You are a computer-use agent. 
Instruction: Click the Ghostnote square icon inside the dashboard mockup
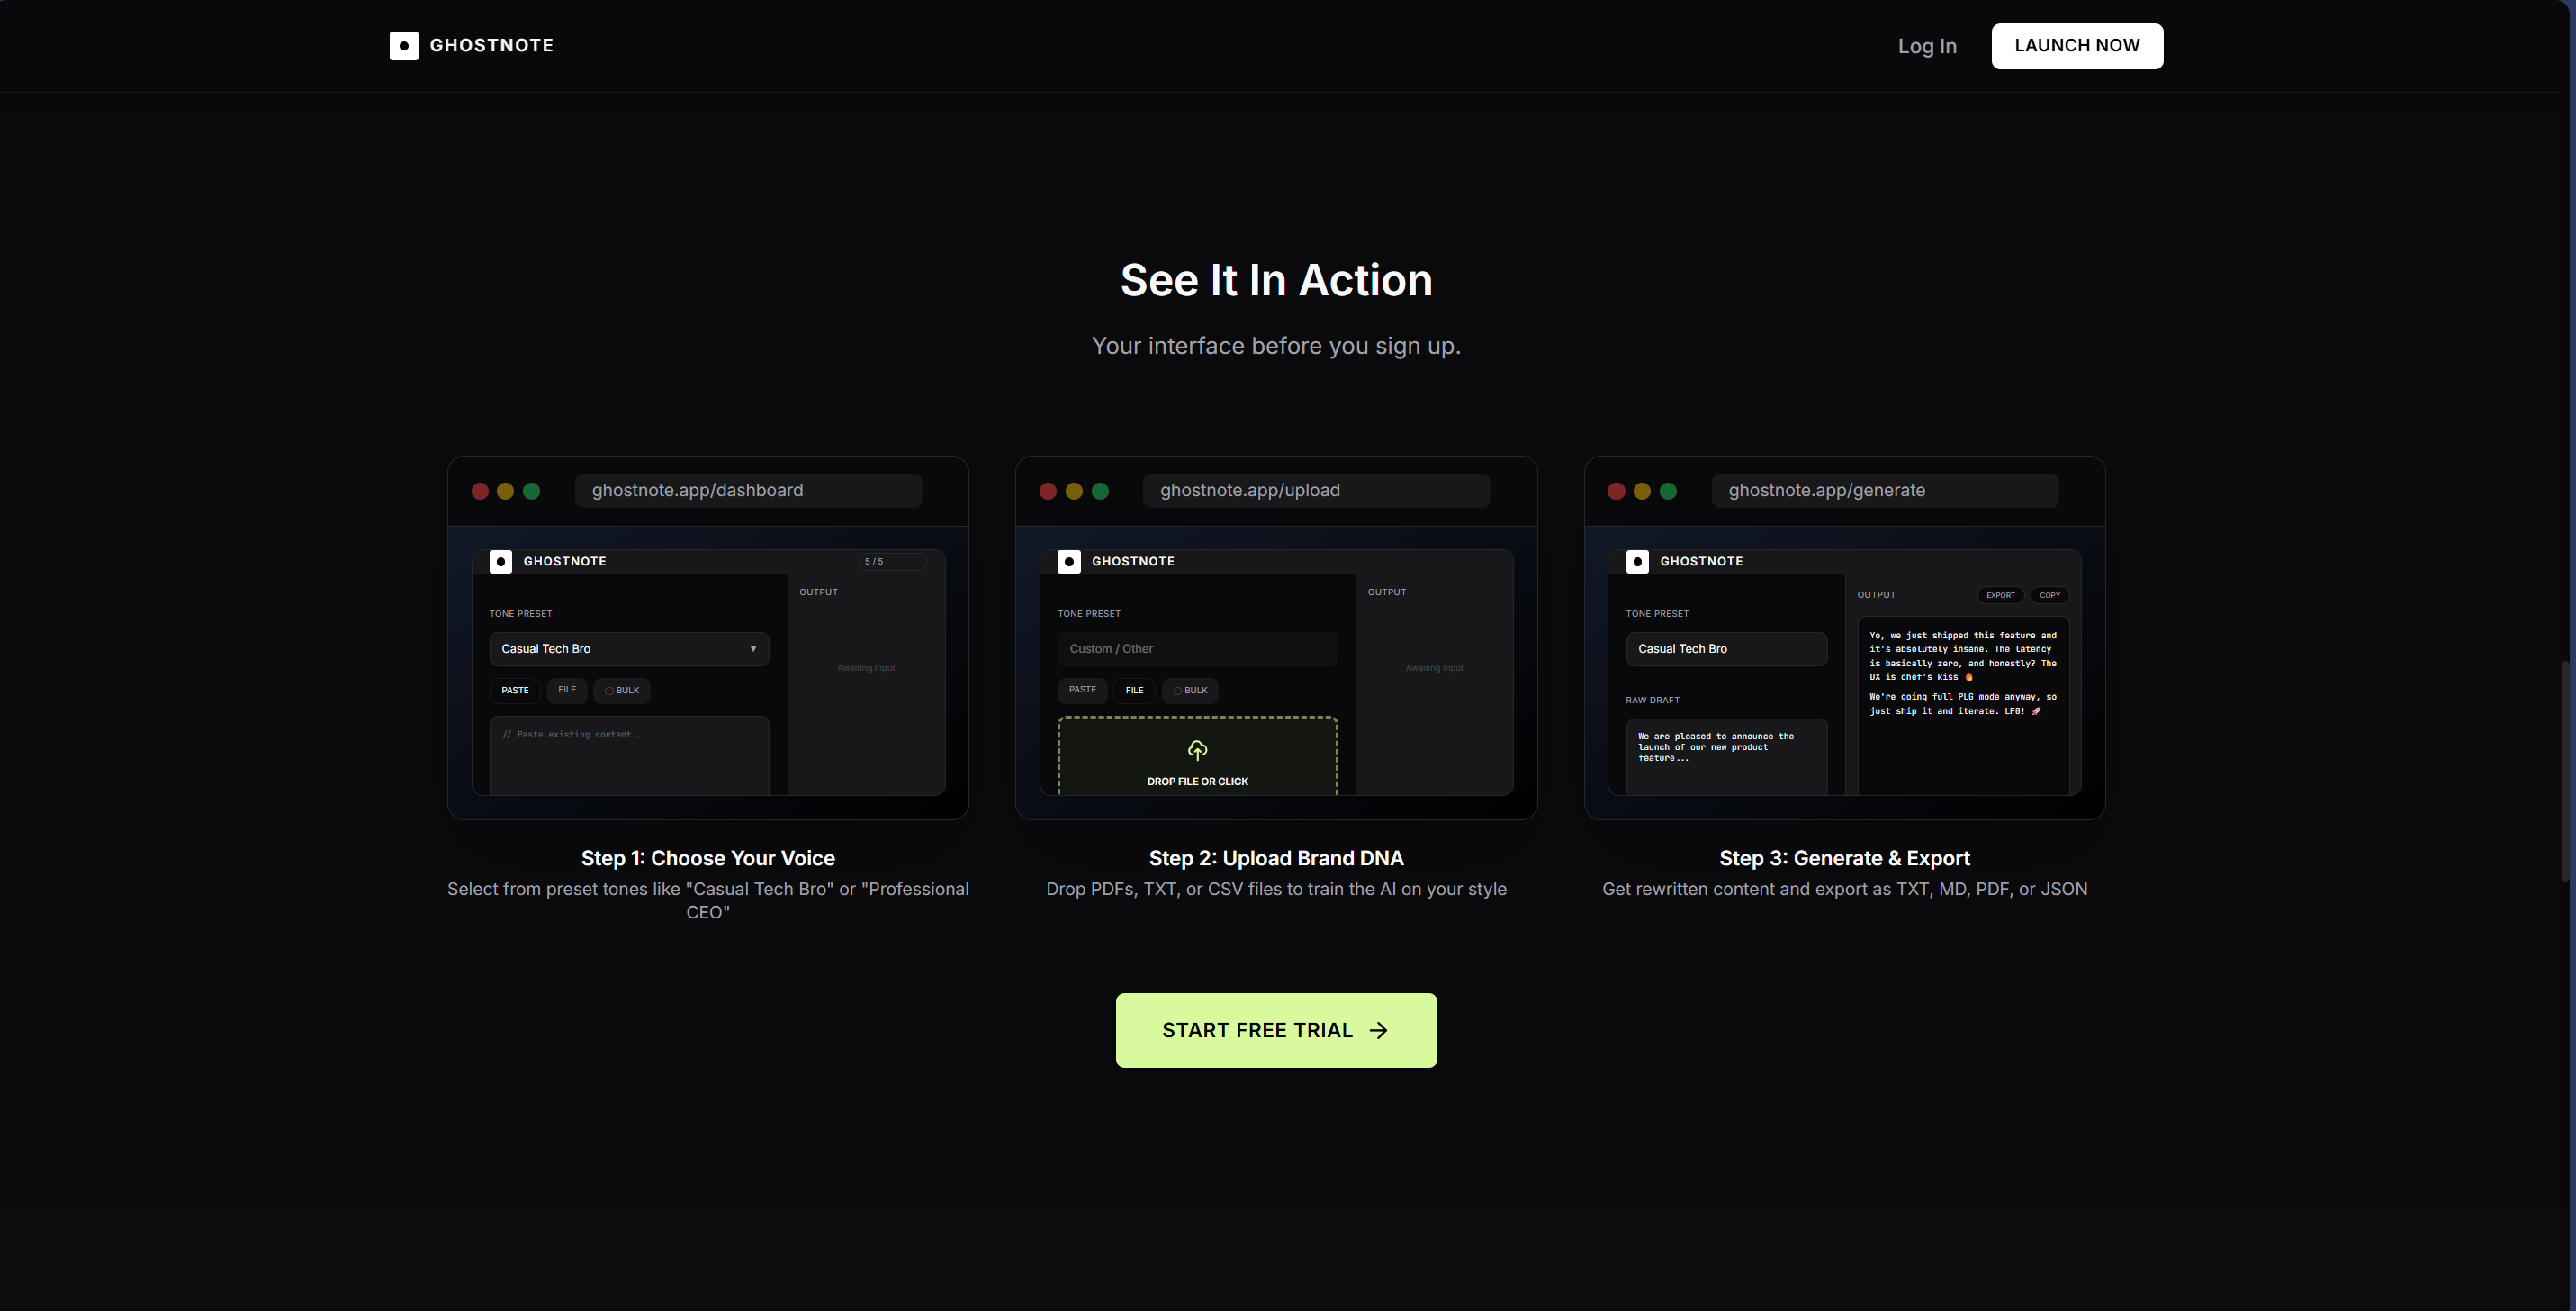coord(500,561)
